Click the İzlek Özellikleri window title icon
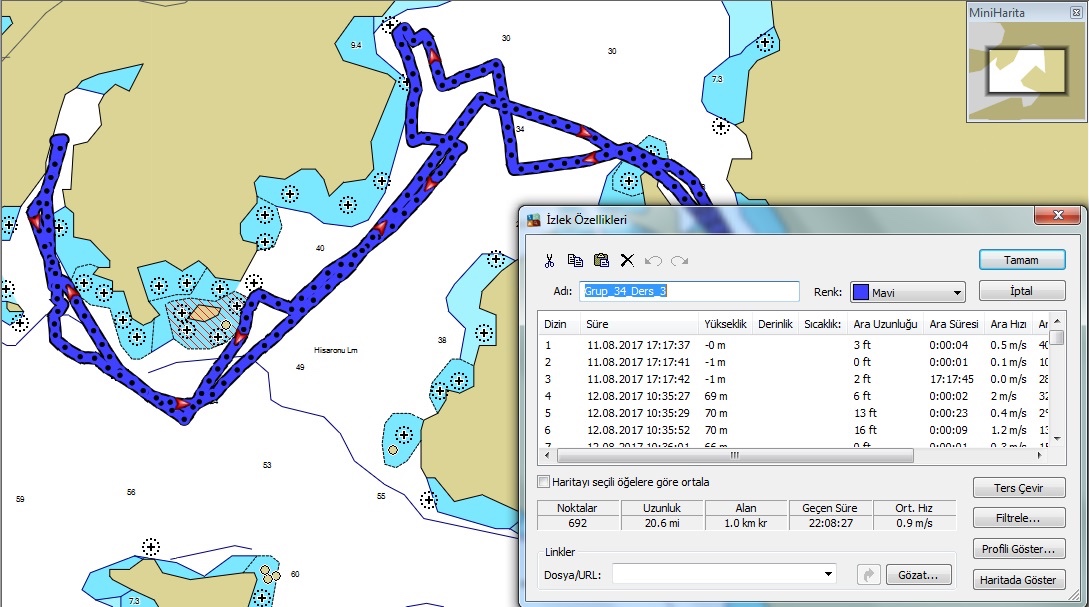1089x607 pixels. pyautogui.click(x=533, y=220)
